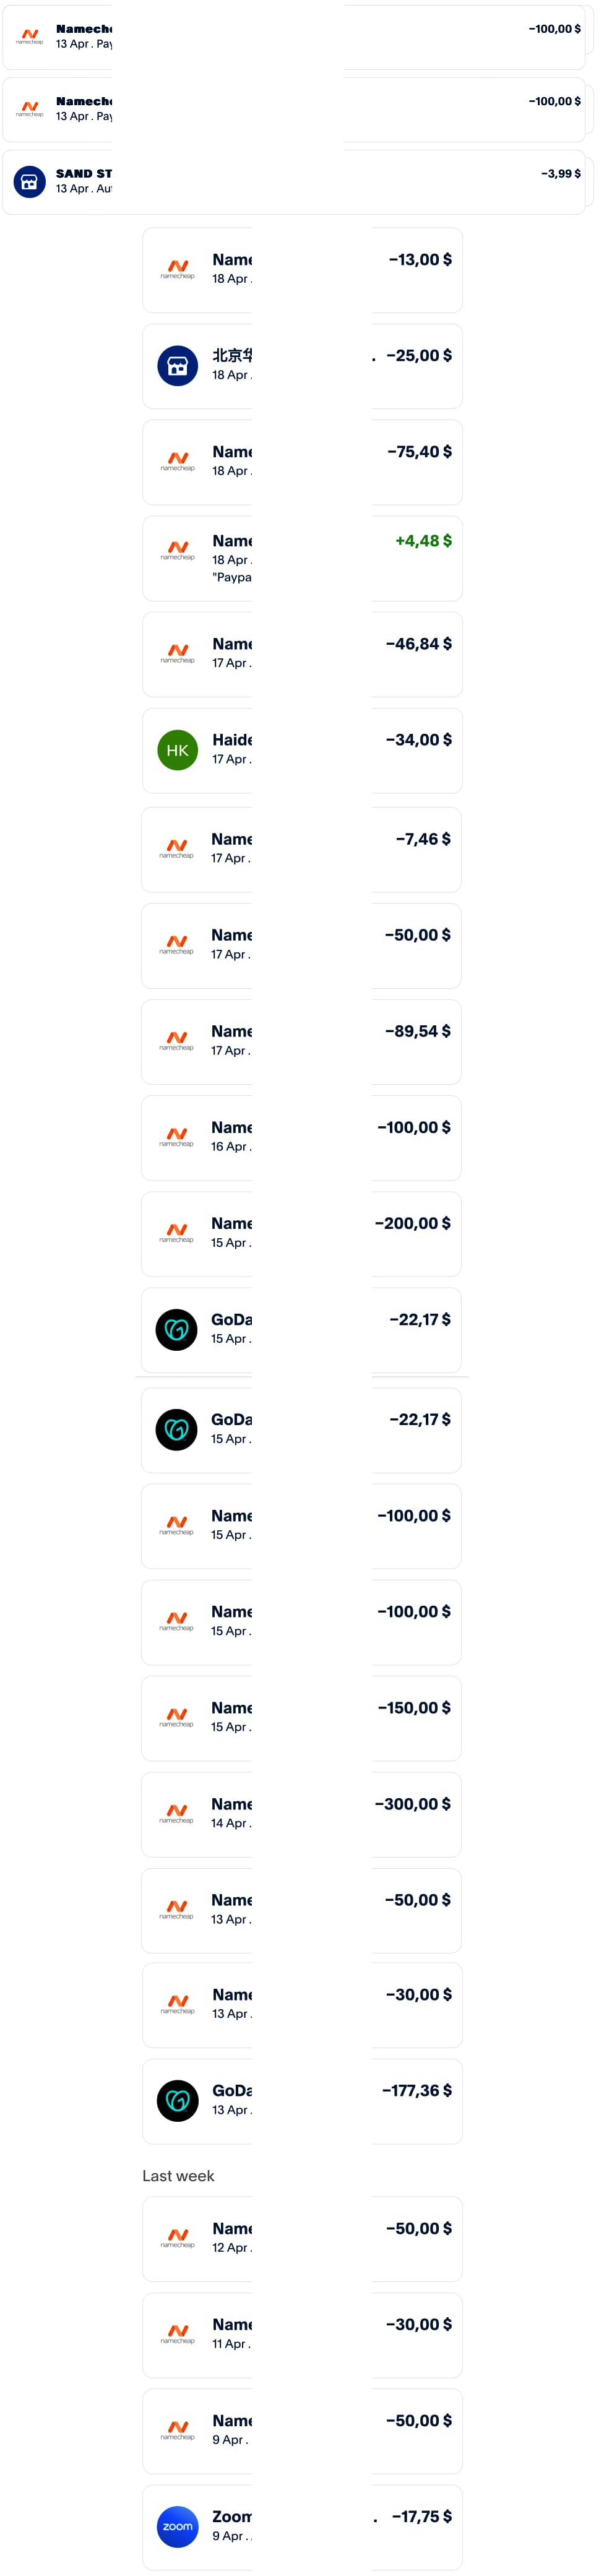Open the 11 Apr −30,00 $ transaction

302,2335
